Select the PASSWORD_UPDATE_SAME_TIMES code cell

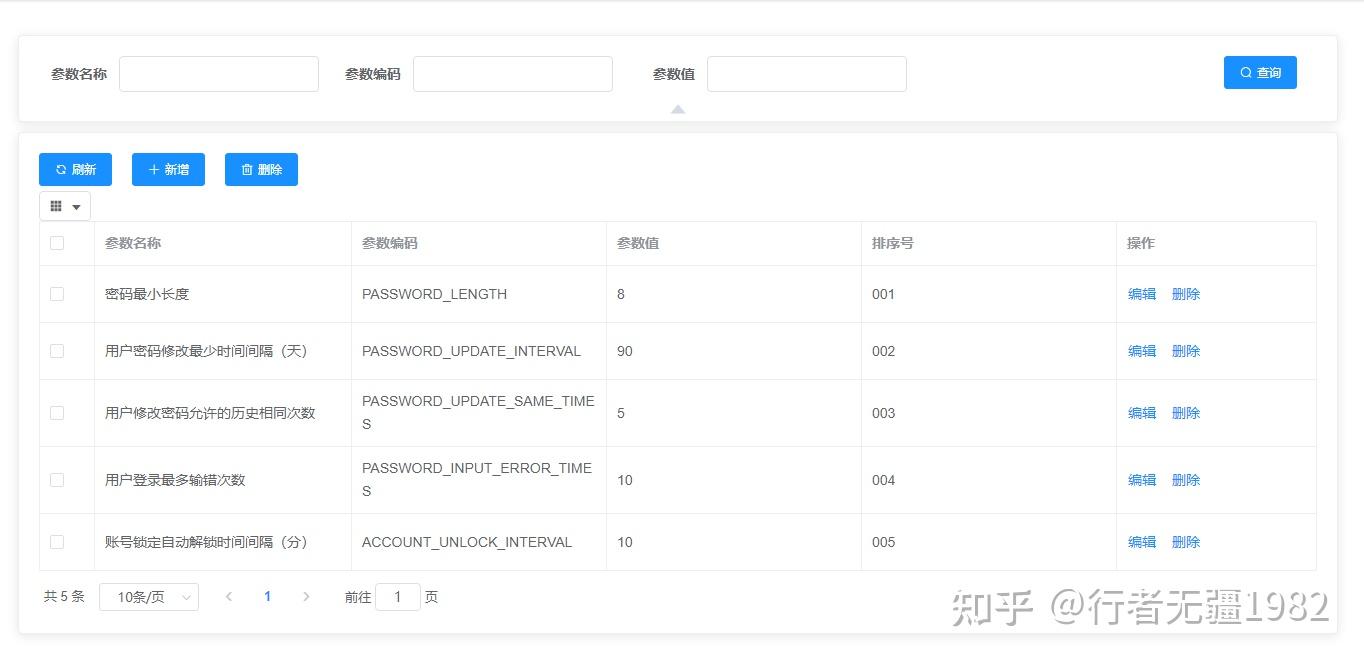tap(479, 413)
